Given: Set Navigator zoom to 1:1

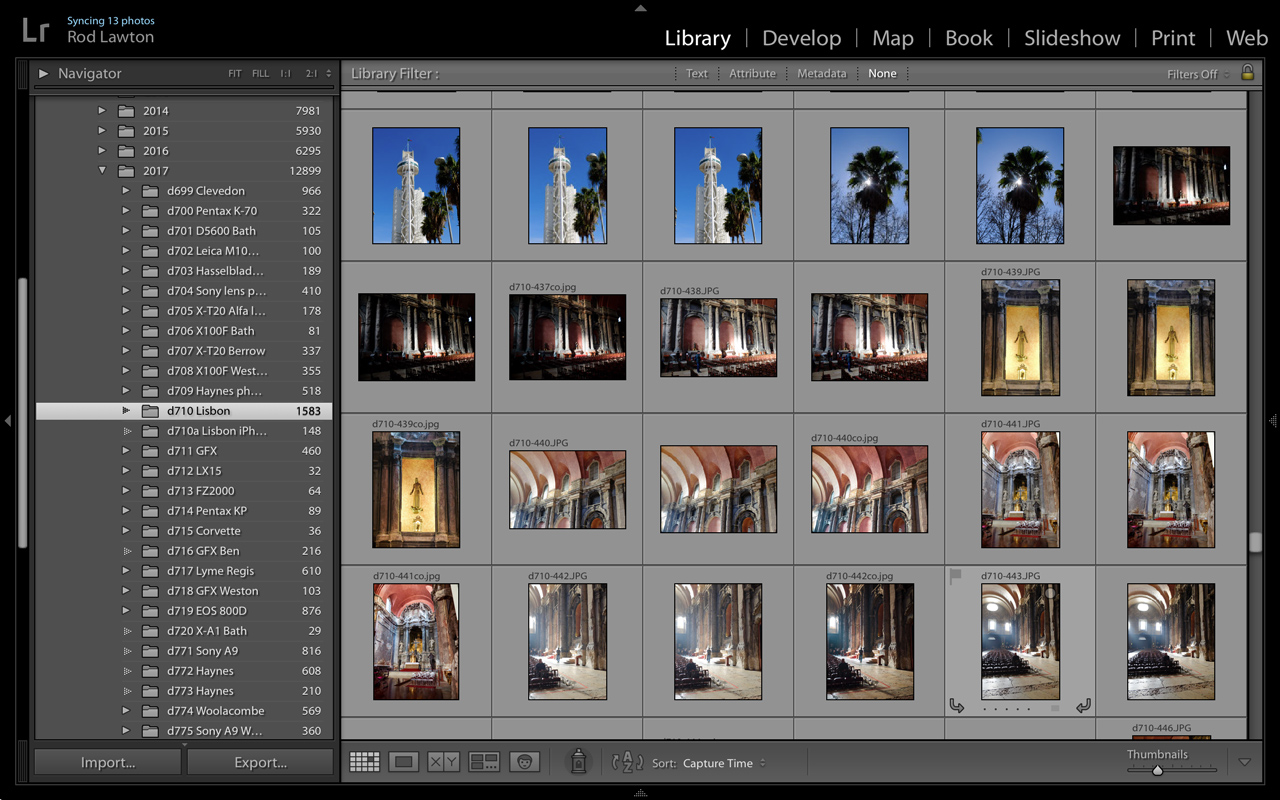Looking at the screenshot, I should coord(286,74).
